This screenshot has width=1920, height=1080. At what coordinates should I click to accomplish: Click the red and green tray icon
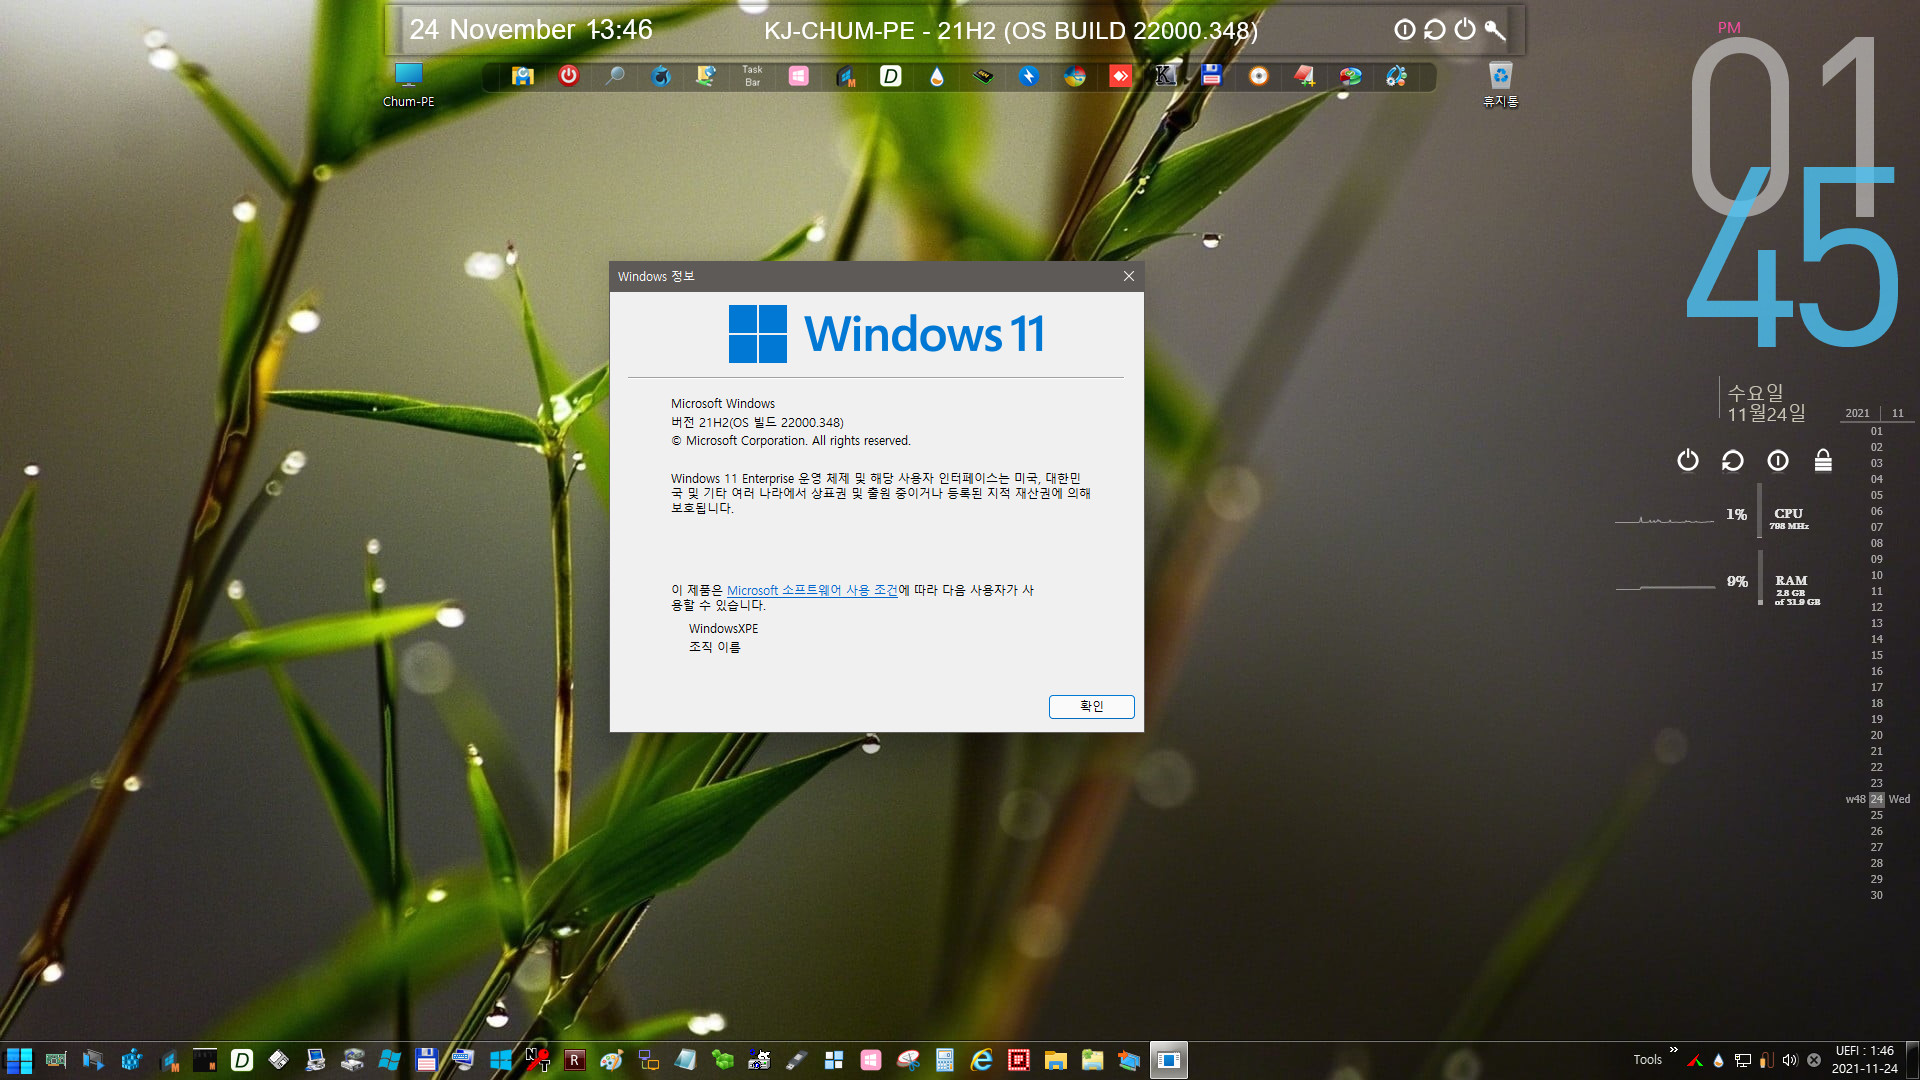pos(1695,1060)
